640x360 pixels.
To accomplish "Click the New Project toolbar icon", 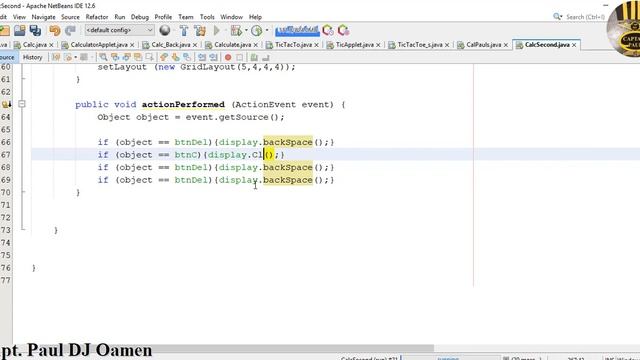I will 5,30.
